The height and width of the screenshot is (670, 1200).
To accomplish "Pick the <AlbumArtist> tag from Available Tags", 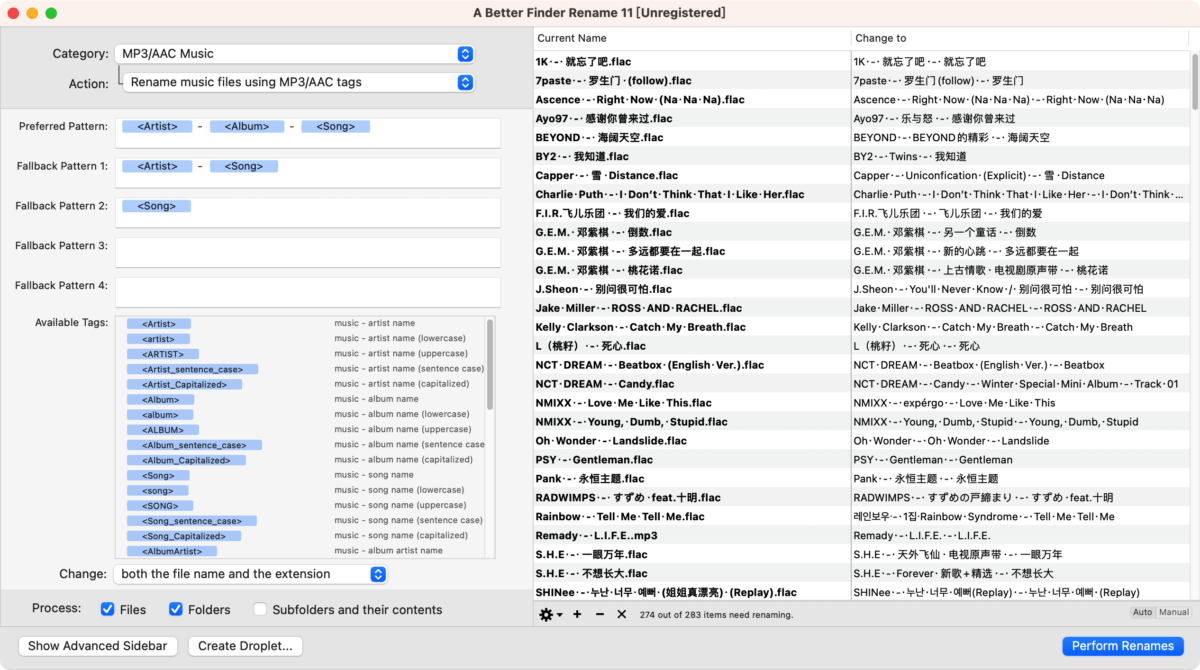I will [173, 551].
